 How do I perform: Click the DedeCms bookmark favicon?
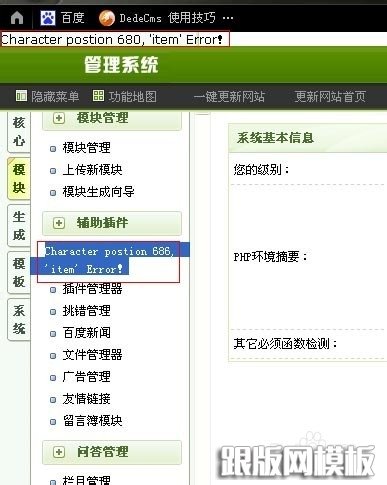(107, 18)
